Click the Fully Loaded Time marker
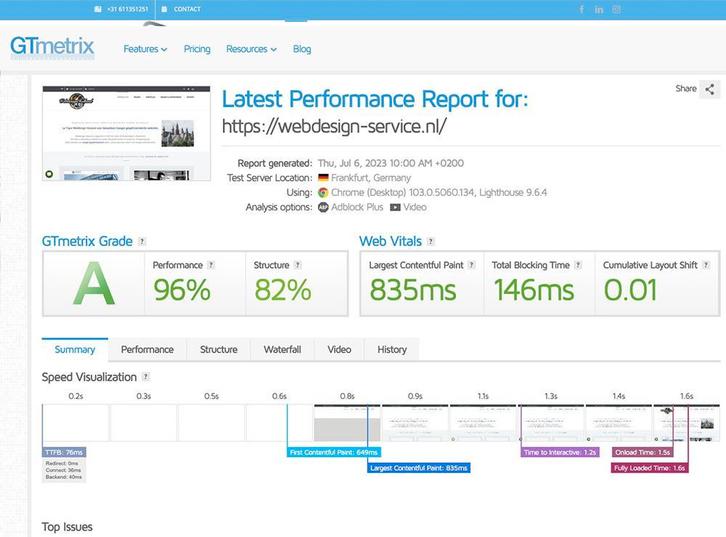Viewport: 726px width, 537px height. coord(650,468)
